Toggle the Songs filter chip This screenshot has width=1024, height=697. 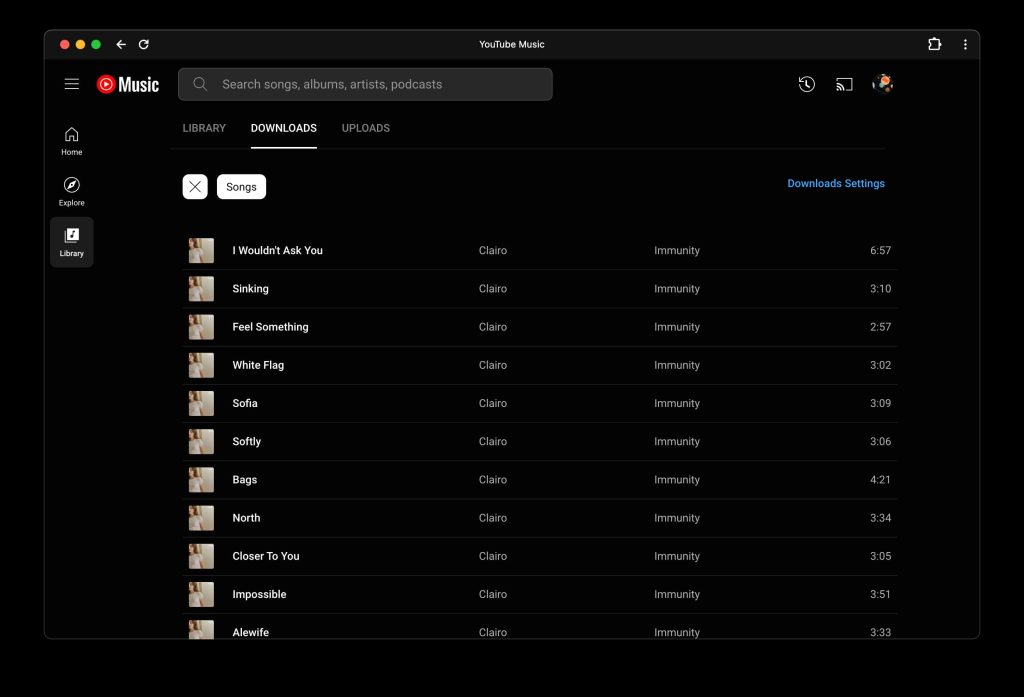pyautogui.click(x=241, y=187)
